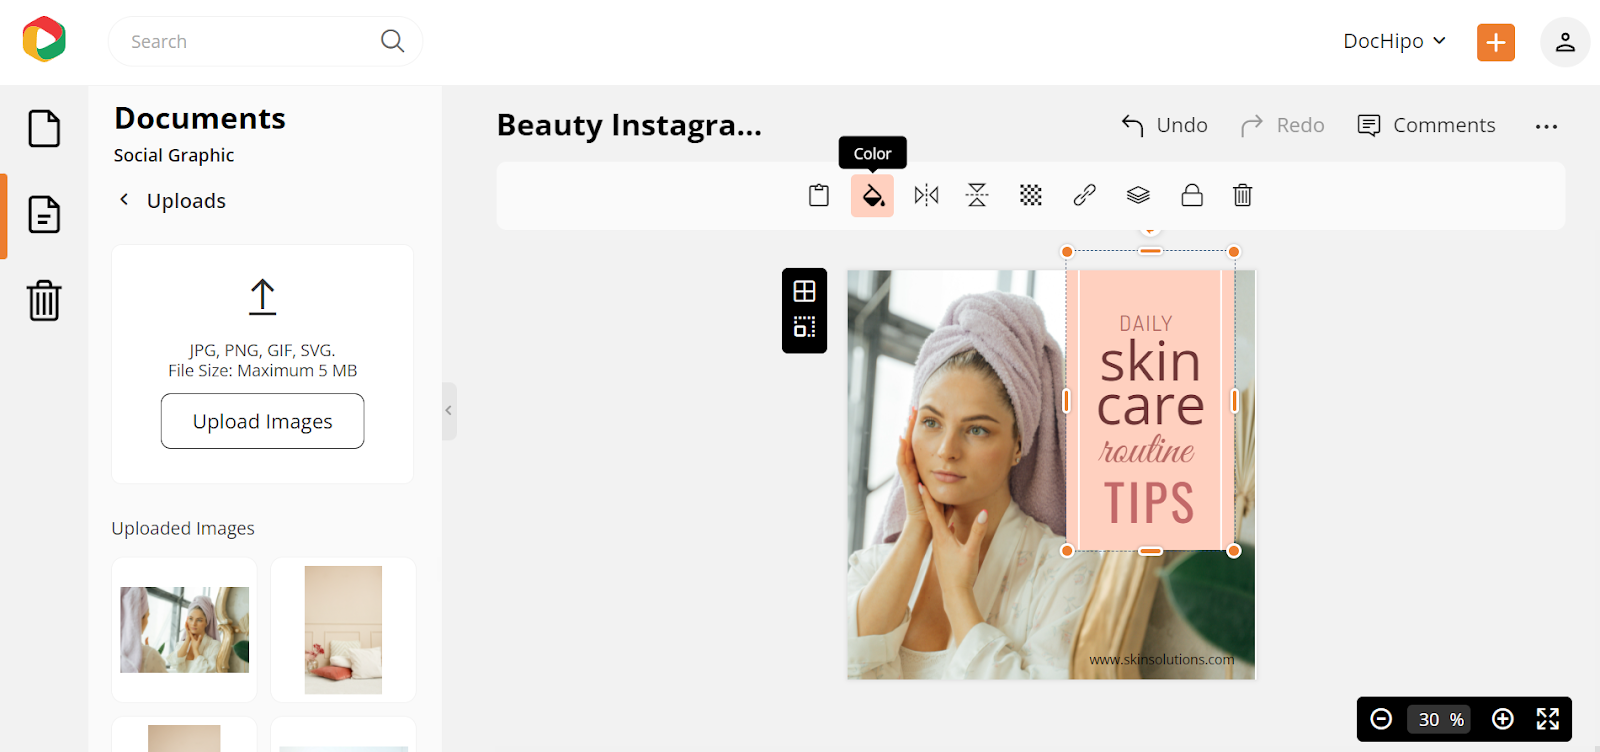Open the transparency checkerboard tool

pyautogui.click(x=1031, y=195)
